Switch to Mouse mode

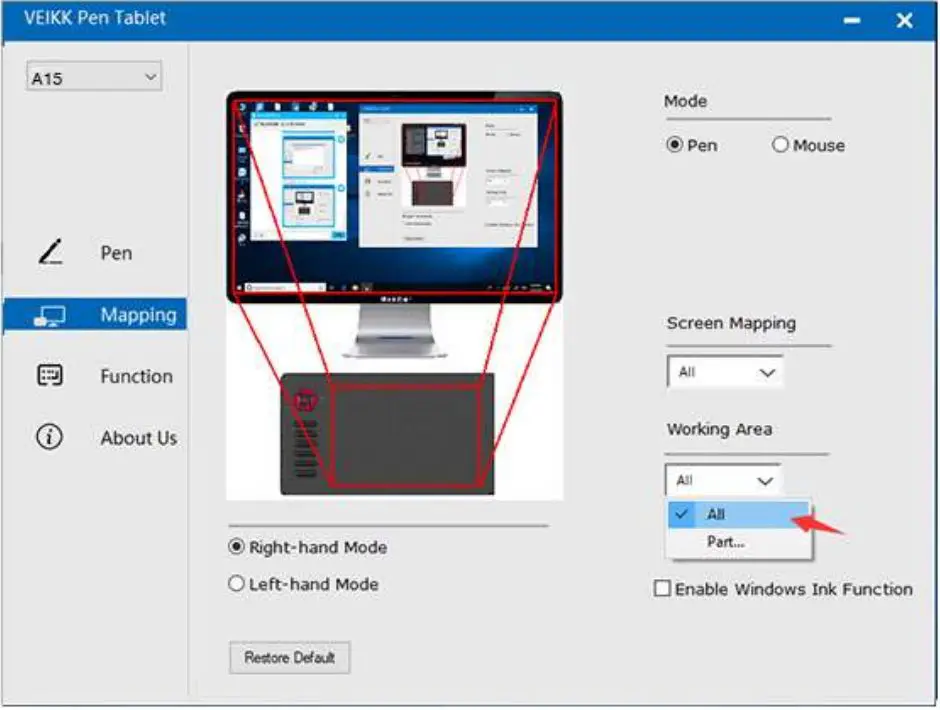pyautogui.click(x=782, y=145)
